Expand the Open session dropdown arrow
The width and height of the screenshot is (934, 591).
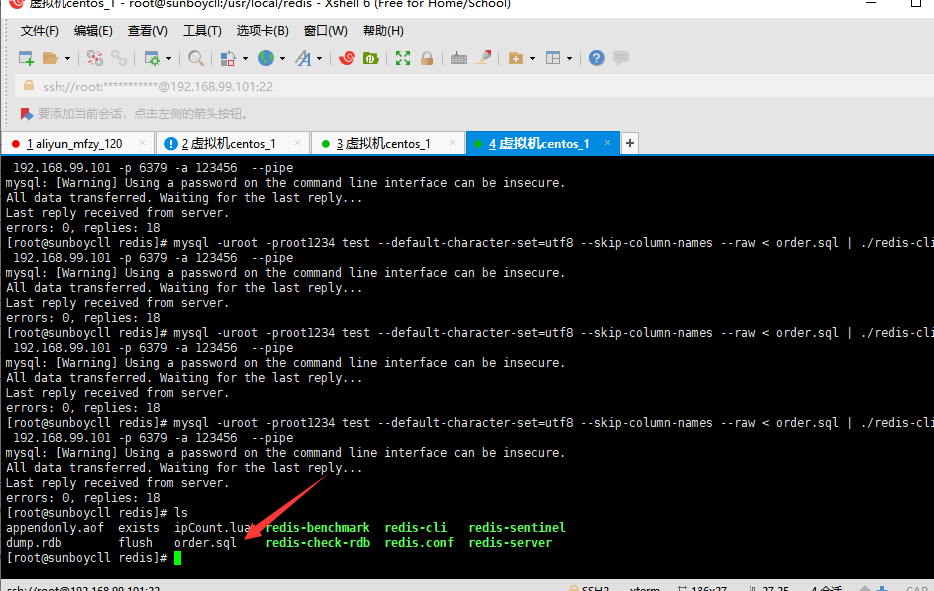pos(67,58)
